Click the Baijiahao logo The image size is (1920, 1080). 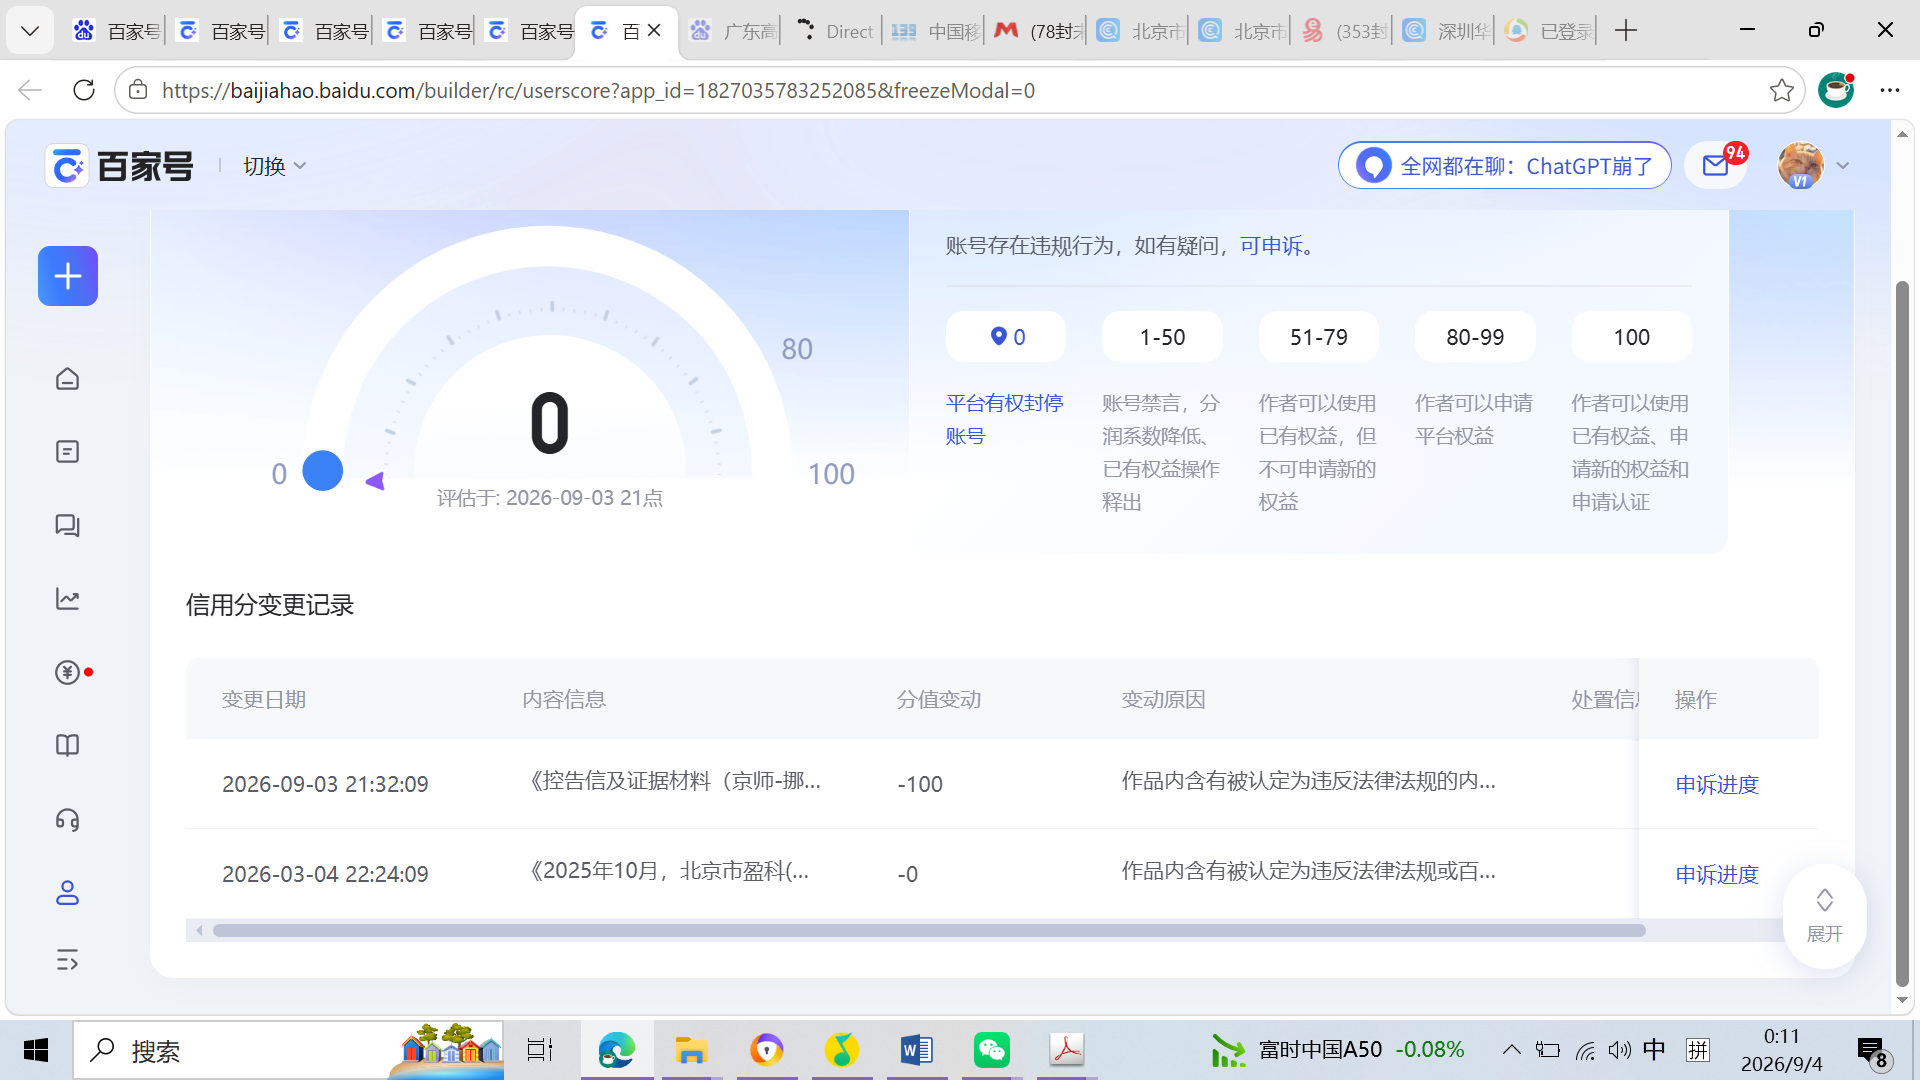point(120,166)
